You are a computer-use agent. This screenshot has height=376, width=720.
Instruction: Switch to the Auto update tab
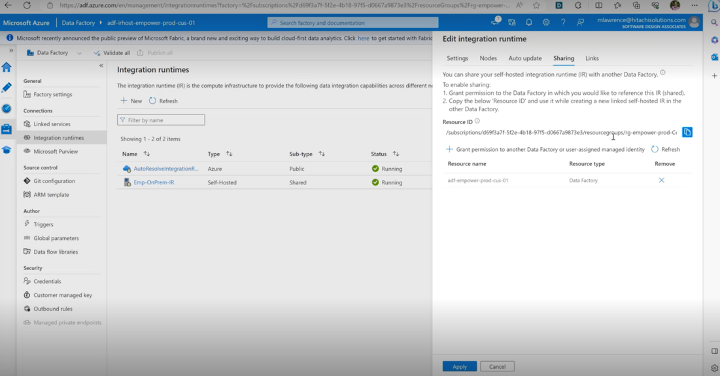(x=525, y=58)
